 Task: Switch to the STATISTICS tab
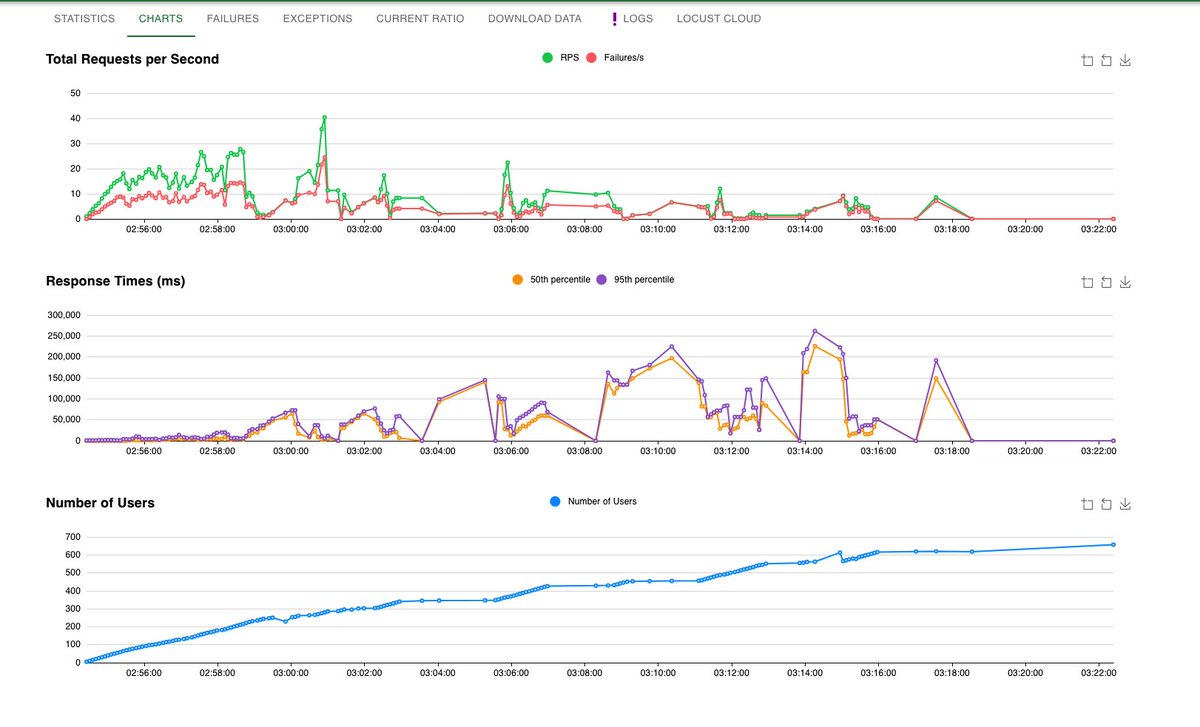point(84,18)
